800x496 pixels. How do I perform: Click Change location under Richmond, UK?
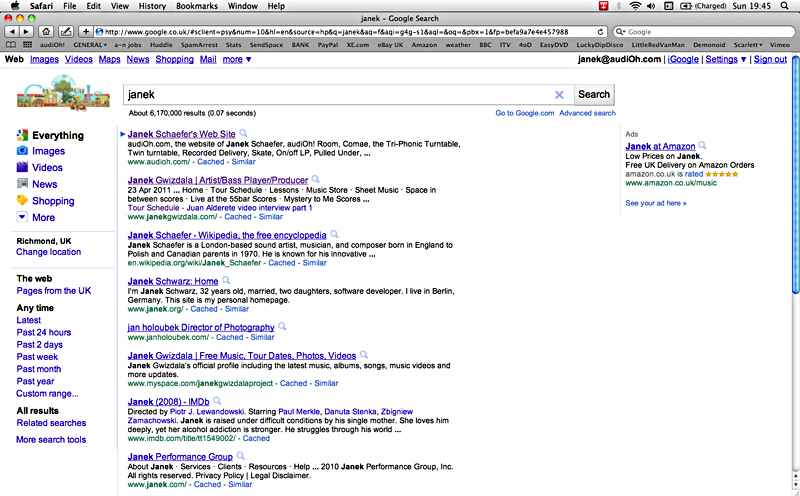point(48,252)
